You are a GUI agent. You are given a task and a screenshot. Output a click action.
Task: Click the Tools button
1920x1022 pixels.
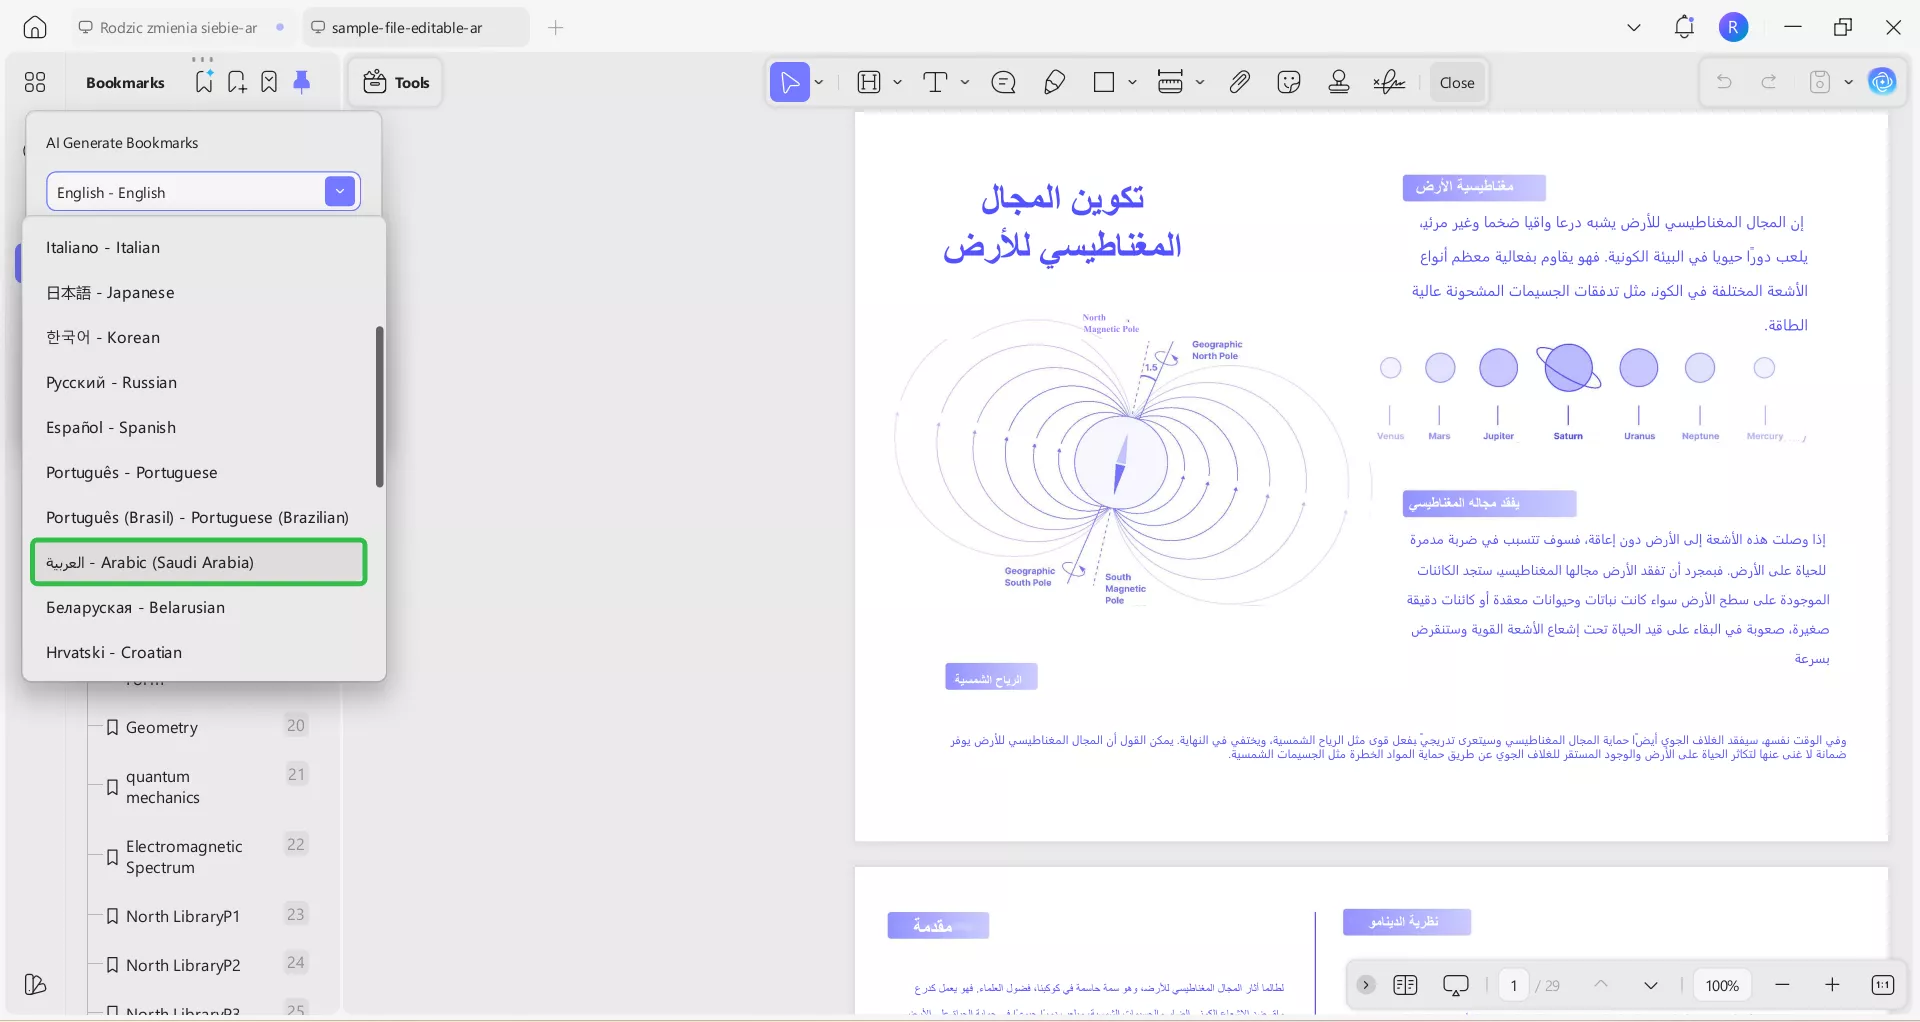tap(394, 82)
